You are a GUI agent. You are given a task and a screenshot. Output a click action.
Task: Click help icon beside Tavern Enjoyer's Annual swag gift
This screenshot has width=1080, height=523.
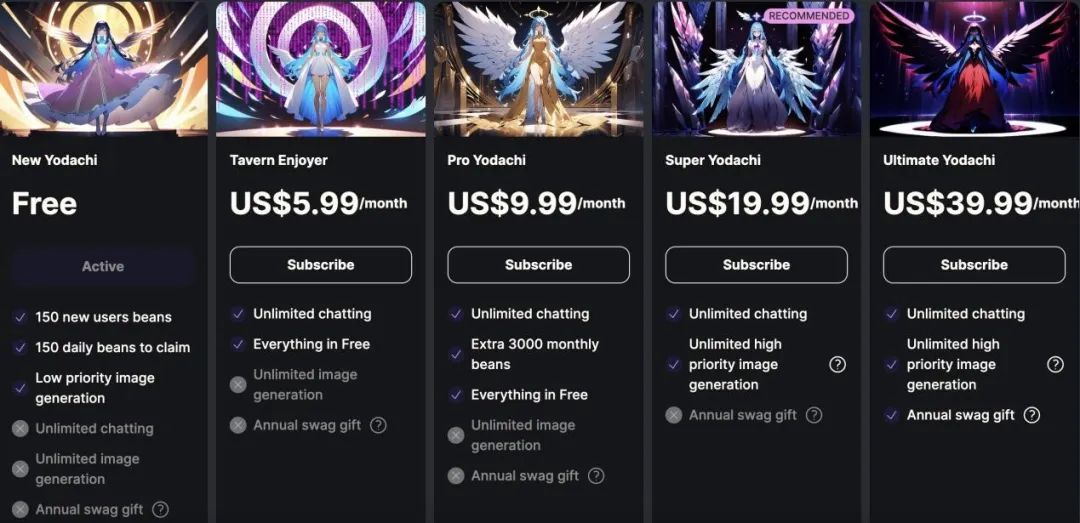tap(378, 425)
